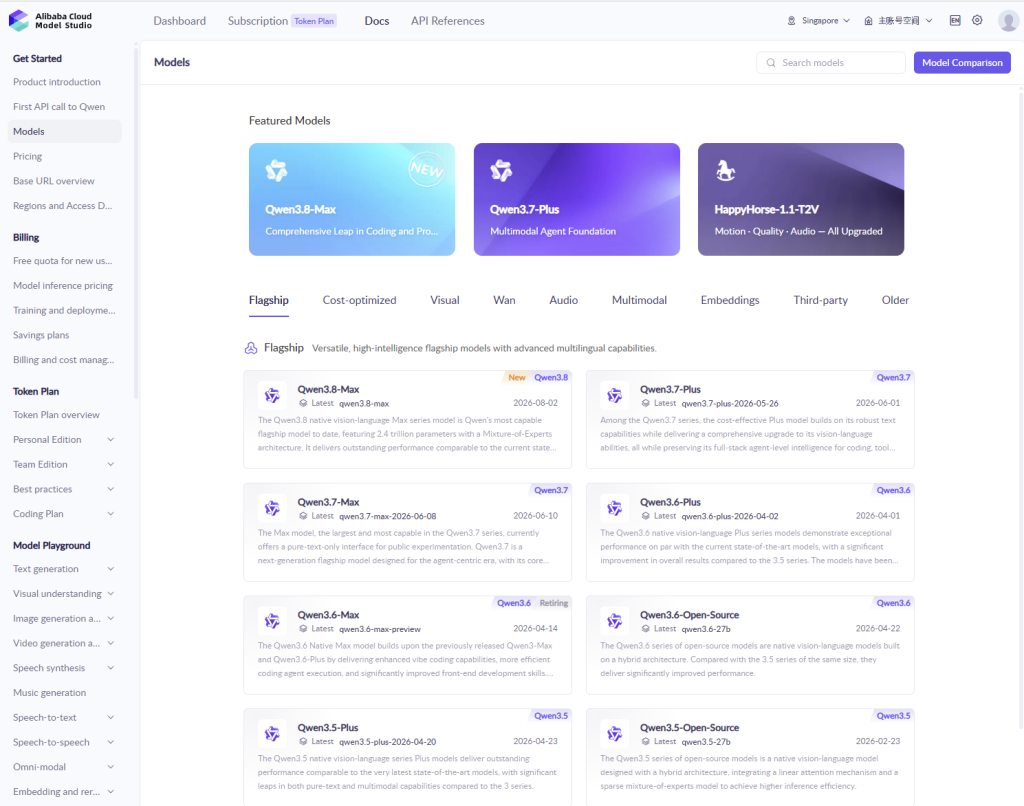Click the Qwen3.5-Plus model card icon
Image resolution: width=1024 pixels, height=806 pixels.
click(x=272, y=734)
